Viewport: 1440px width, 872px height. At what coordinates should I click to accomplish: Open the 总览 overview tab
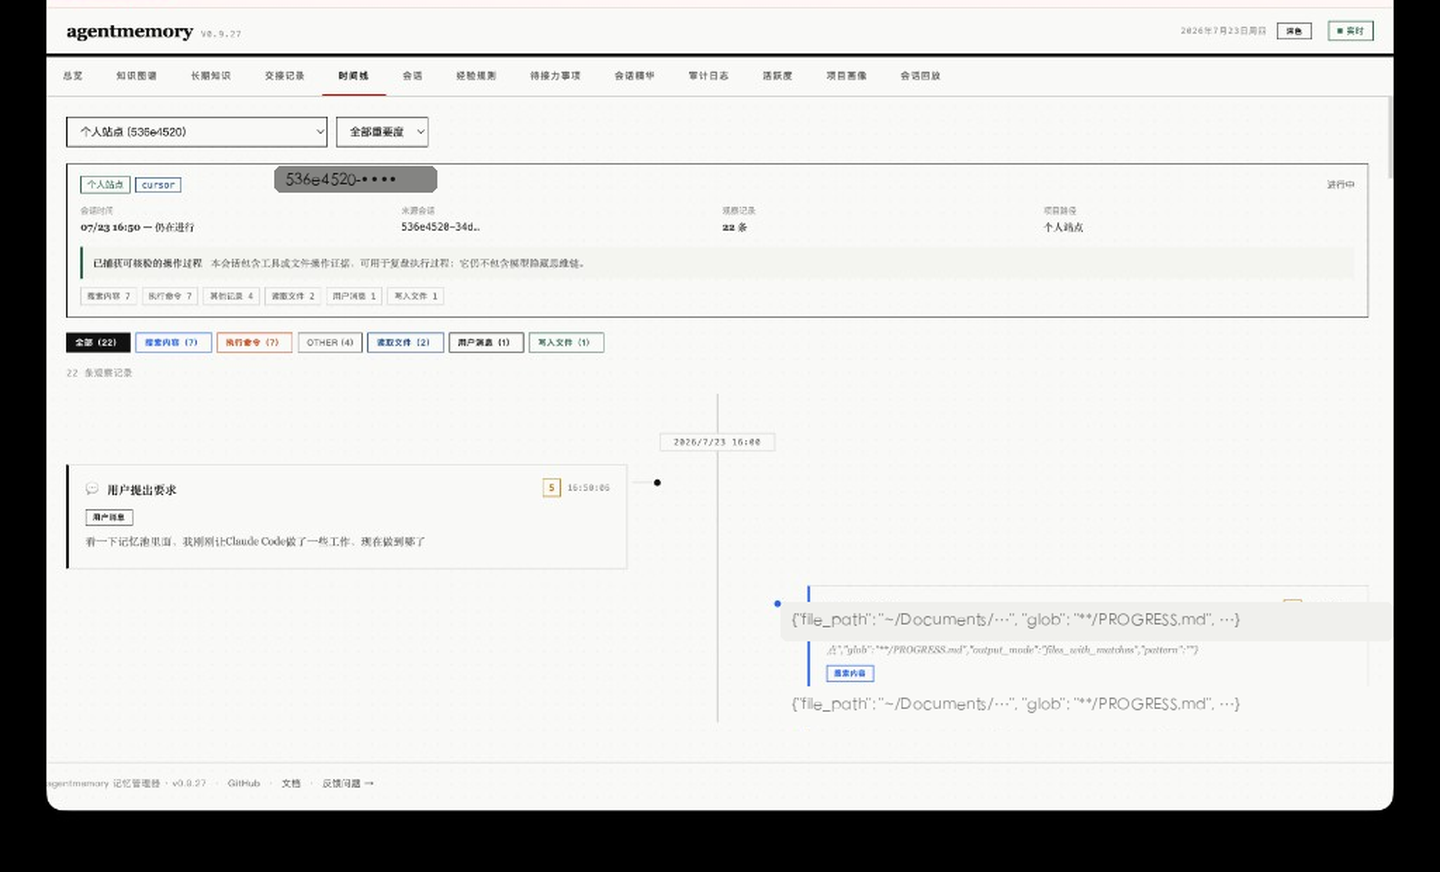(72, 76)
